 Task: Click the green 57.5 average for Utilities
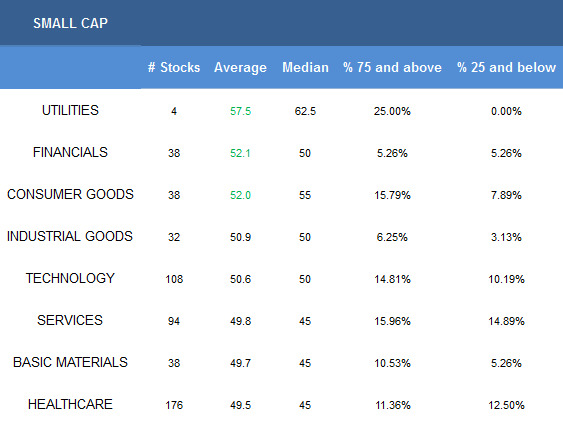tap(240, 111)
